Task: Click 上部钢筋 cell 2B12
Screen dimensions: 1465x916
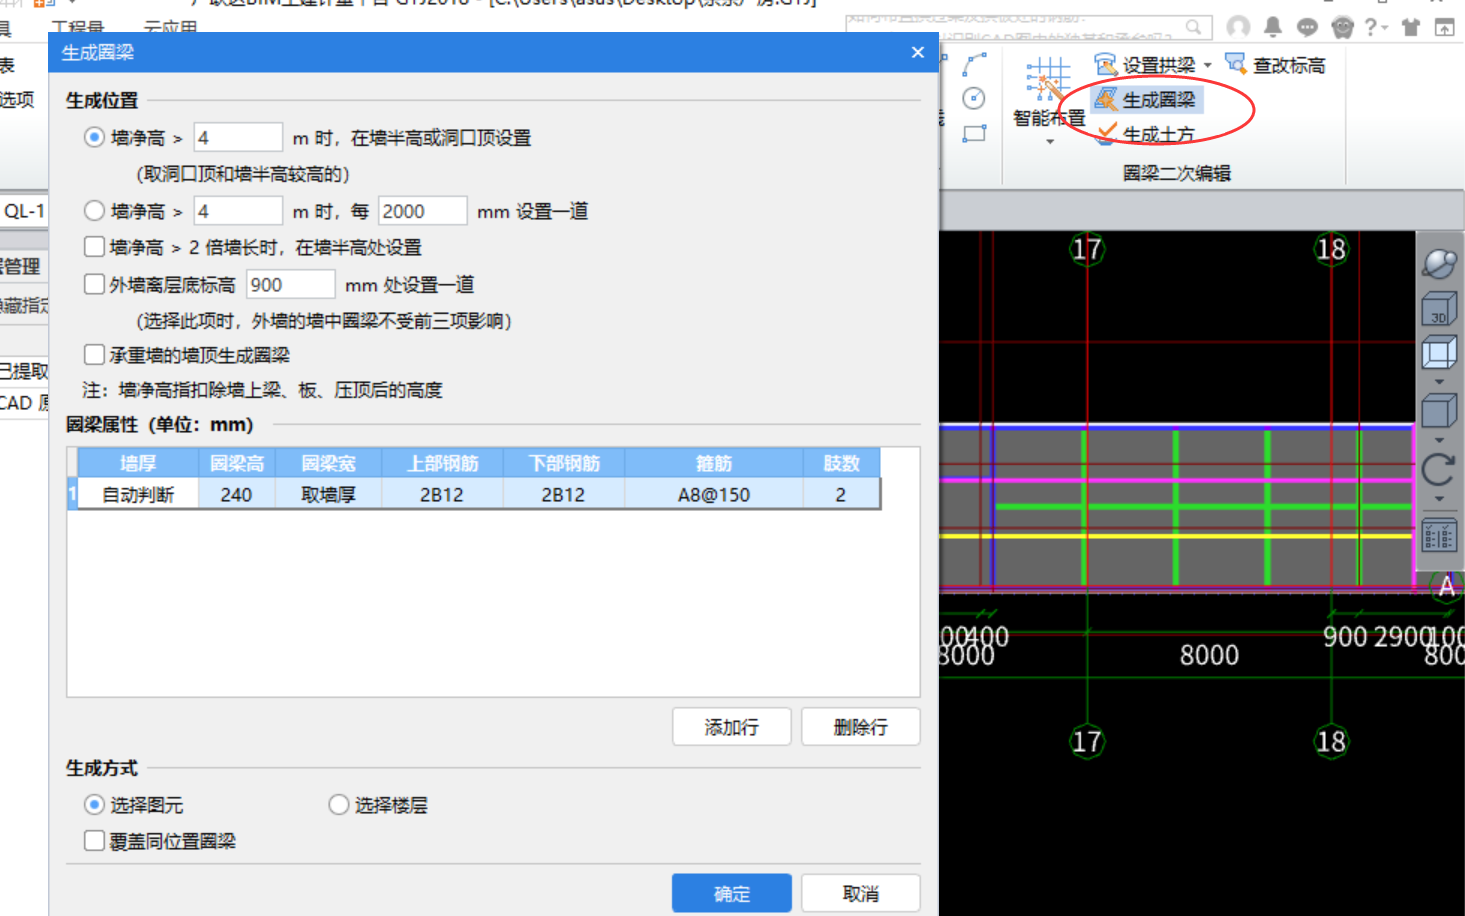Action: pyautogui.click(x=442, y=495)
